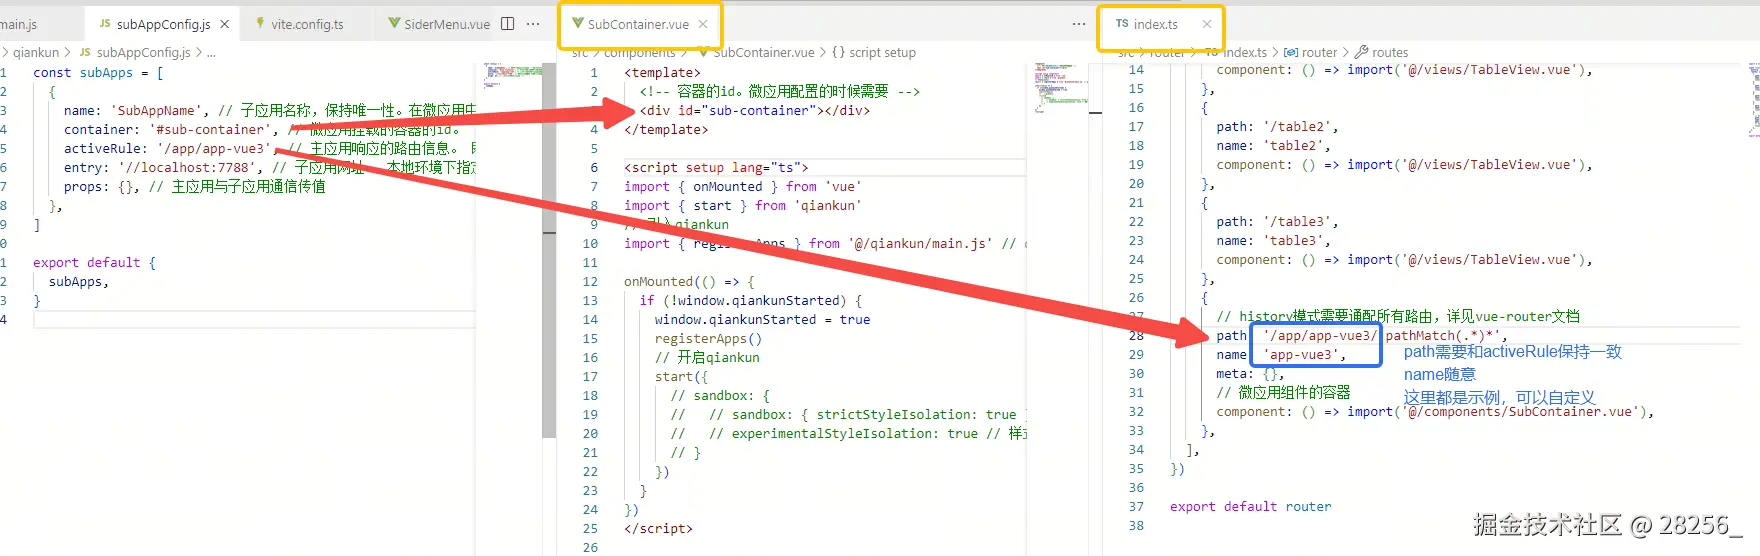Expand the ellipsis breadcrumb after subAppConfig.js
The width and height of the screenshot is (1760, 556).
pyautogui.click(x=211, y=53)
